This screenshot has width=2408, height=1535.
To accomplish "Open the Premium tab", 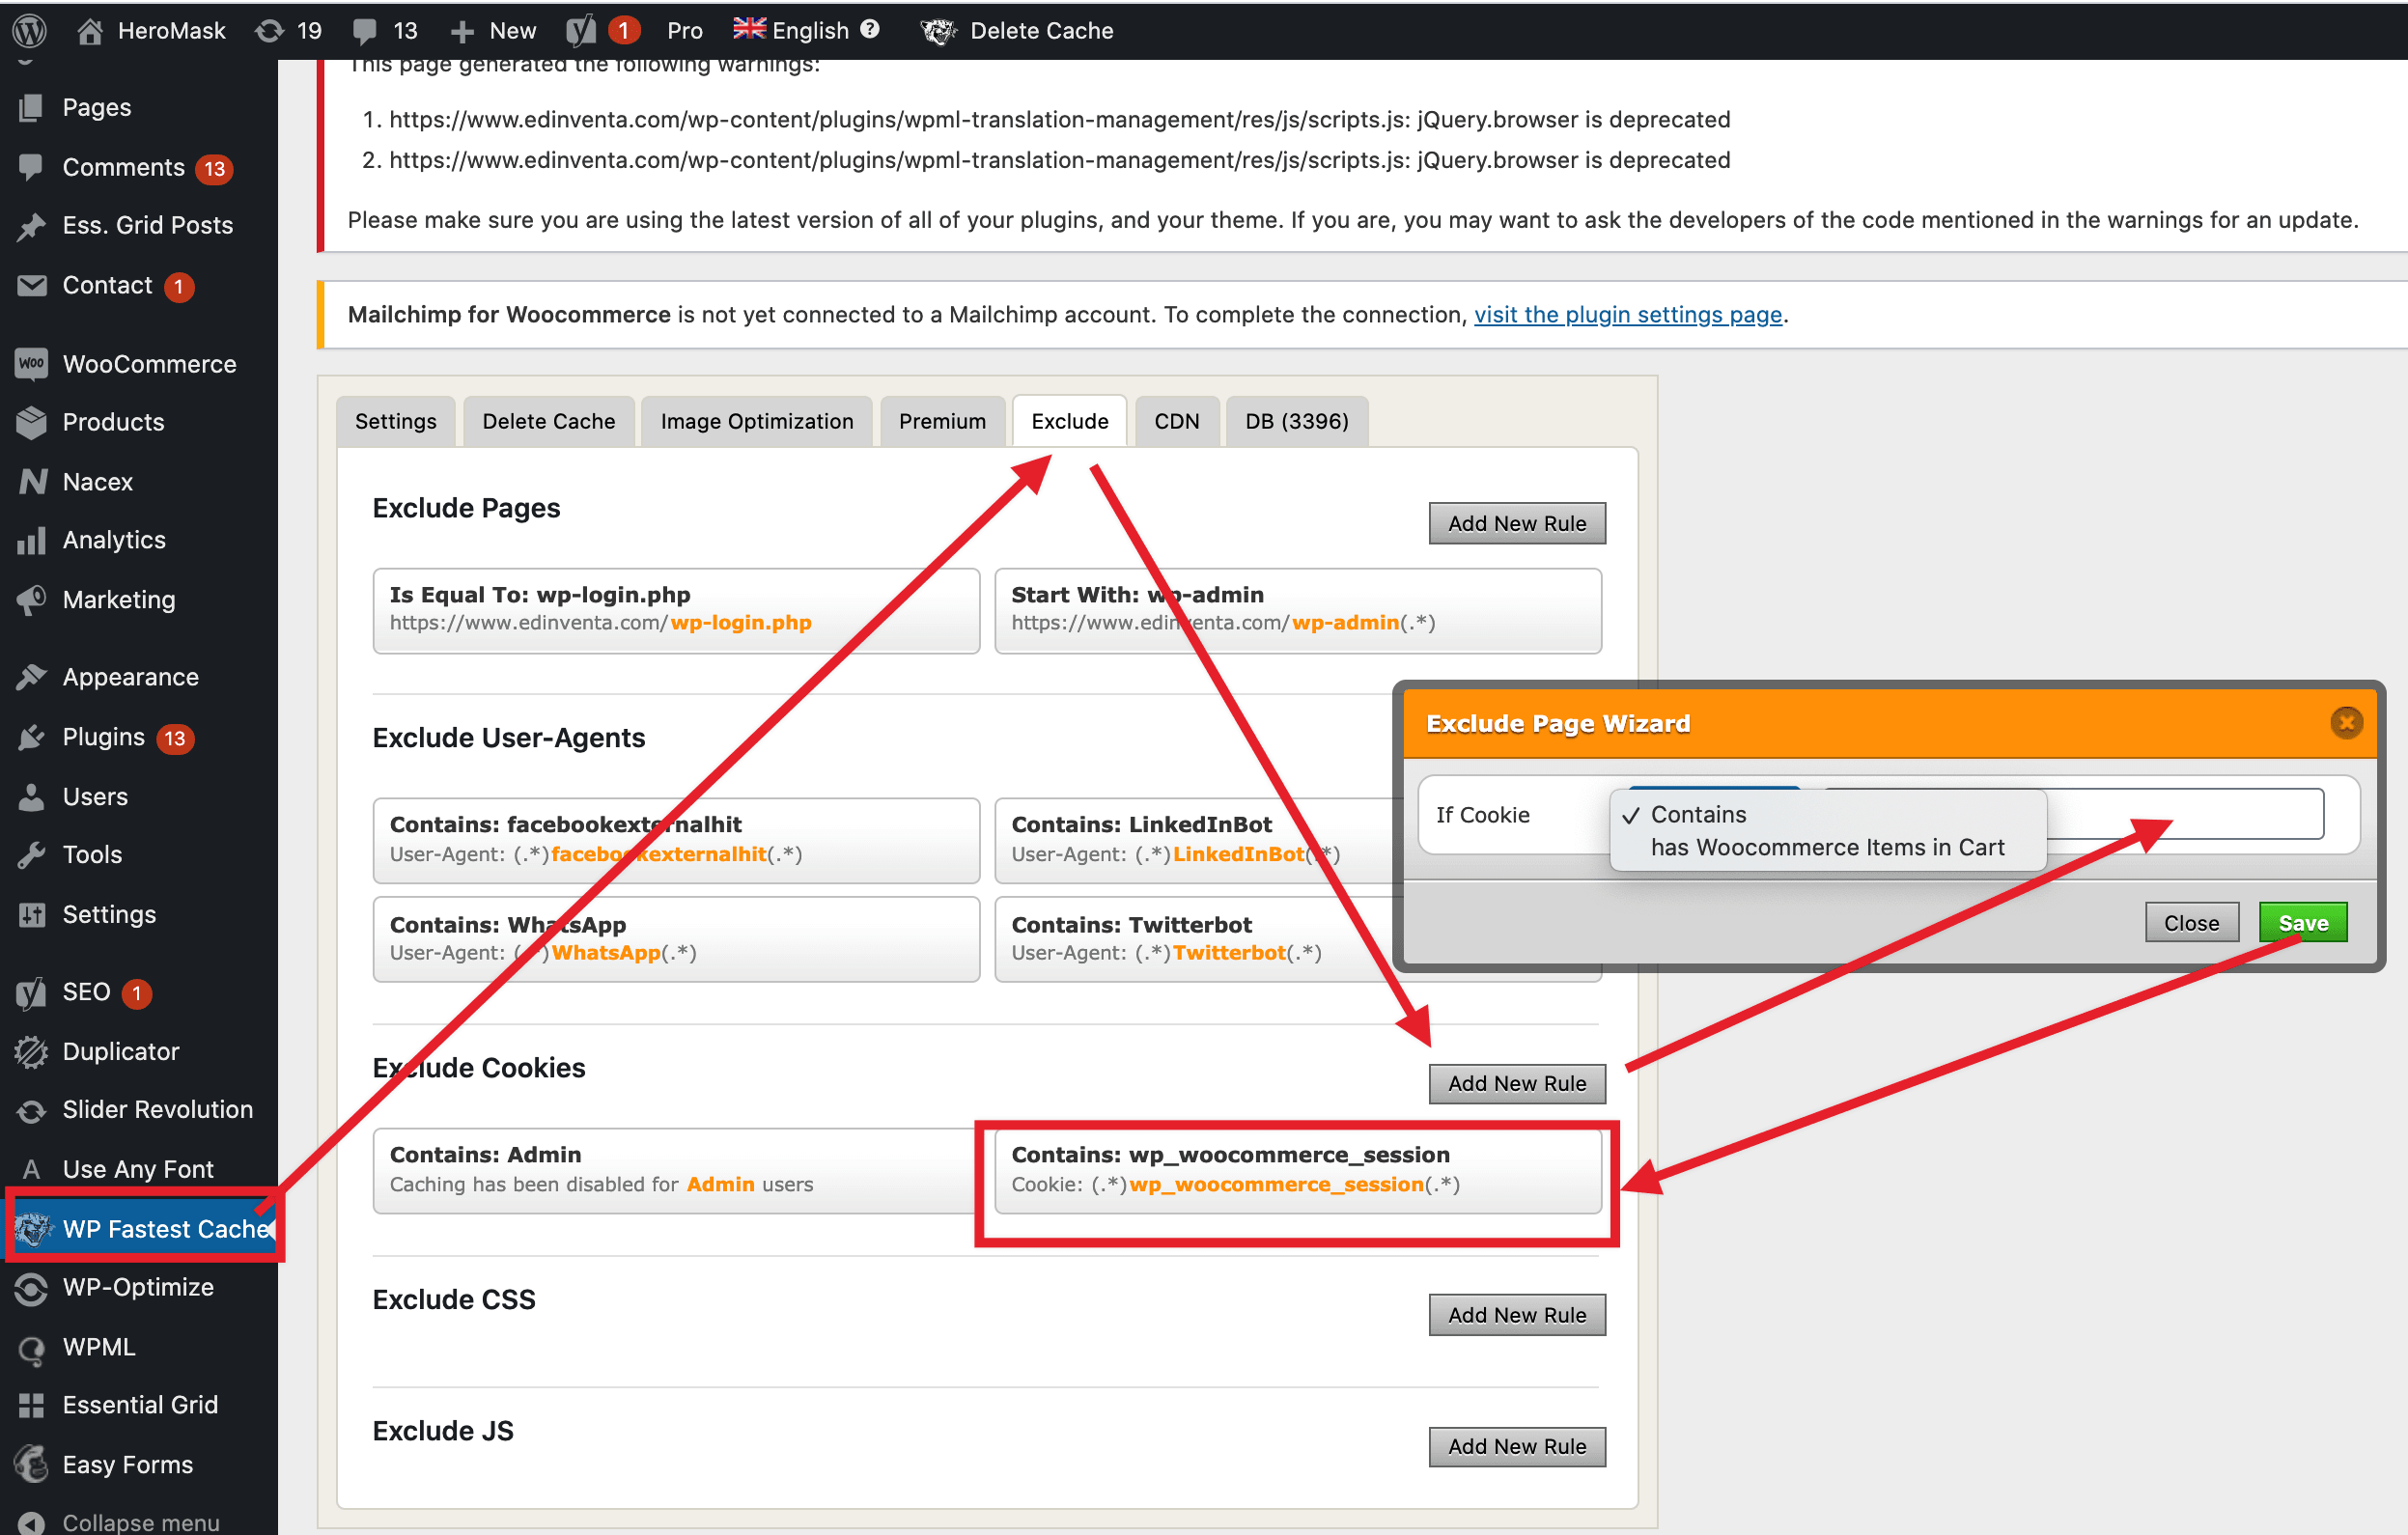I will pyautogui.click(x=942, y=421).
